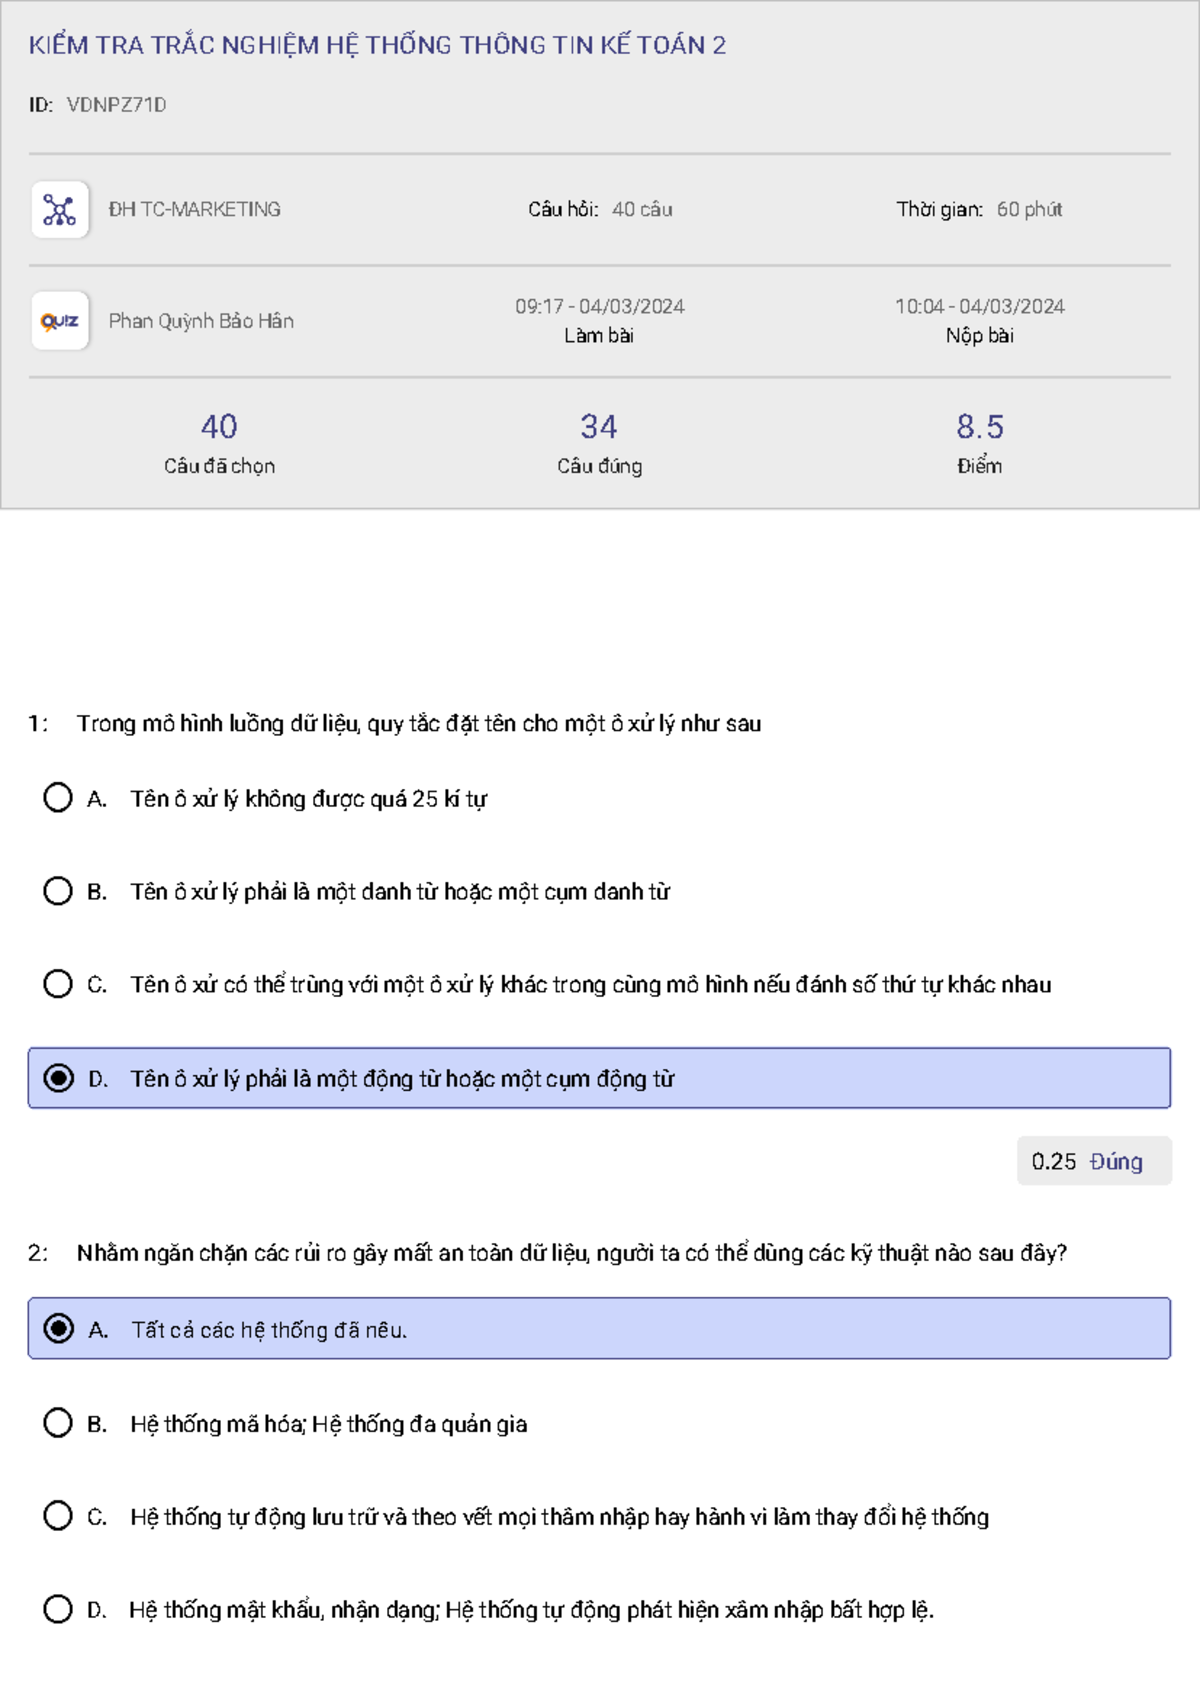This screenshot has height=1696, width=1200.
Task: Click the ĐH TC-MARKETING network icon
Action: (x=60, y=210)
